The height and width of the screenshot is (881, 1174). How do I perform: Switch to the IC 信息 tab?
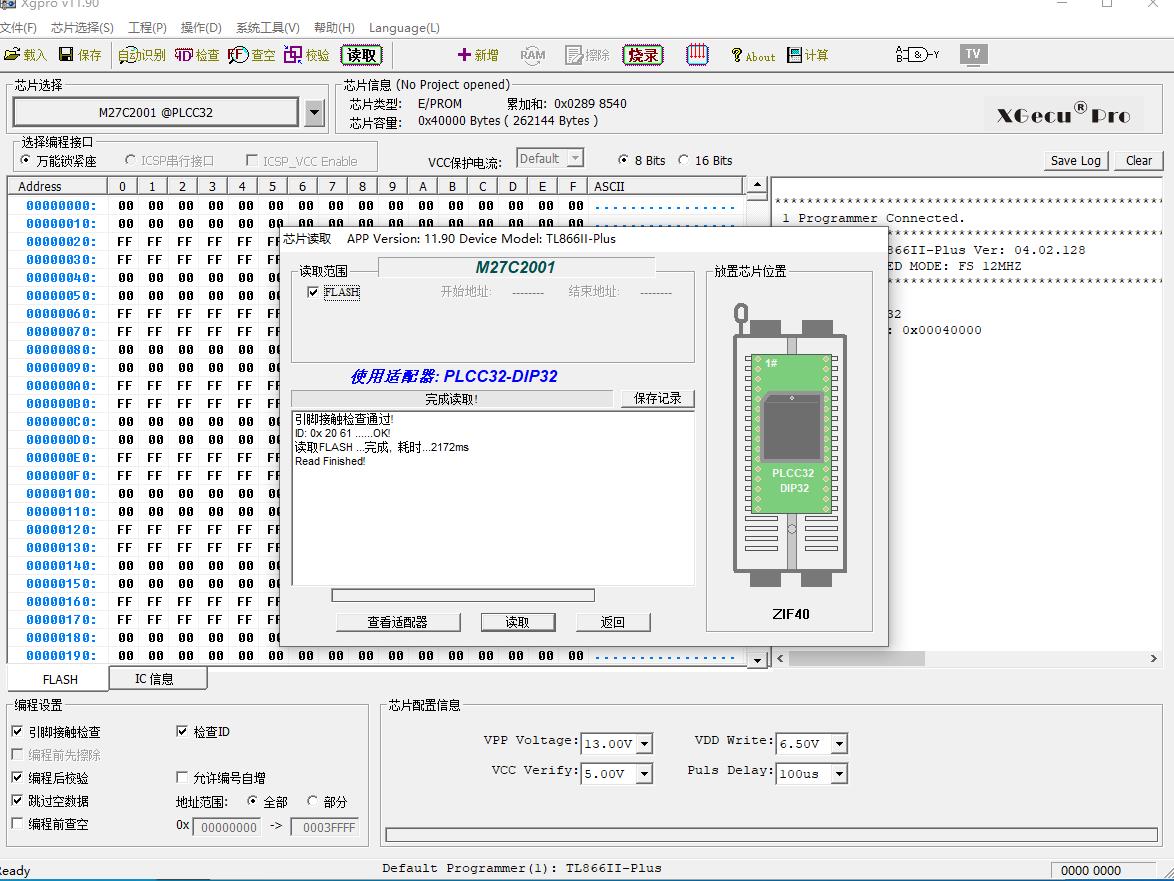click(155, 679)
